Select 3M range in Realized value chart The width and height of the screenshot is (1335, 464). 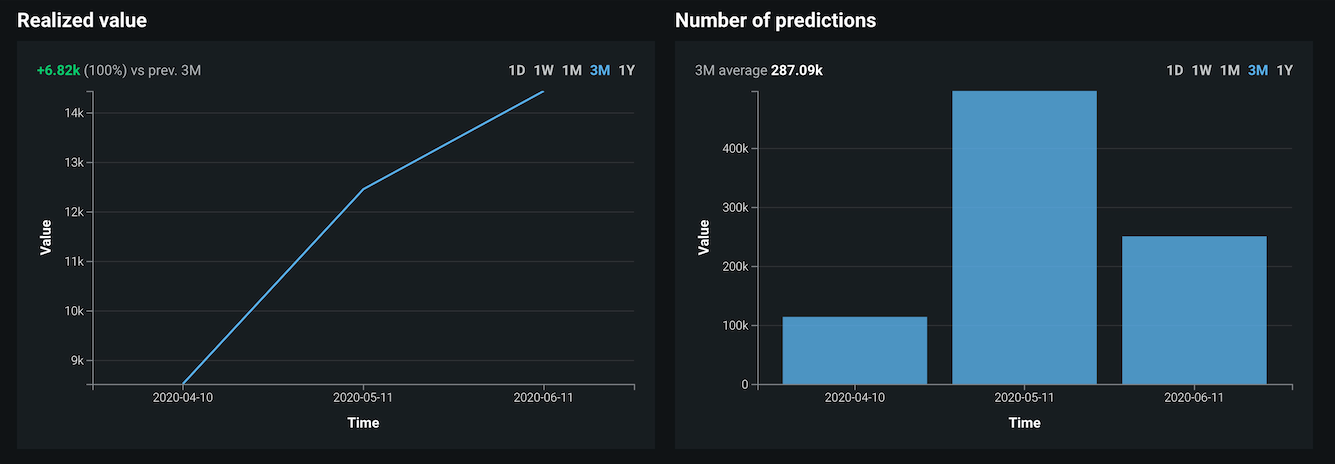point(600,70)
